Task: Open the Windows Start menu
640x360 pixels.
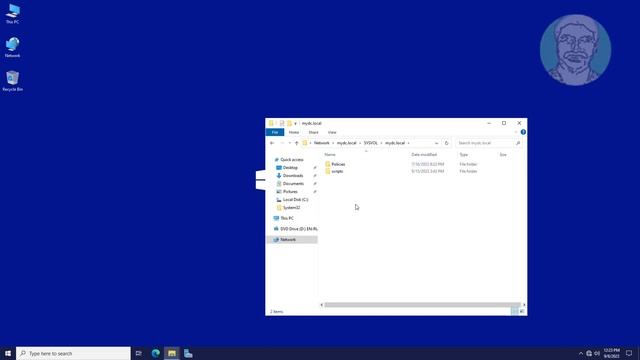Action: click(x=8, y=353)
